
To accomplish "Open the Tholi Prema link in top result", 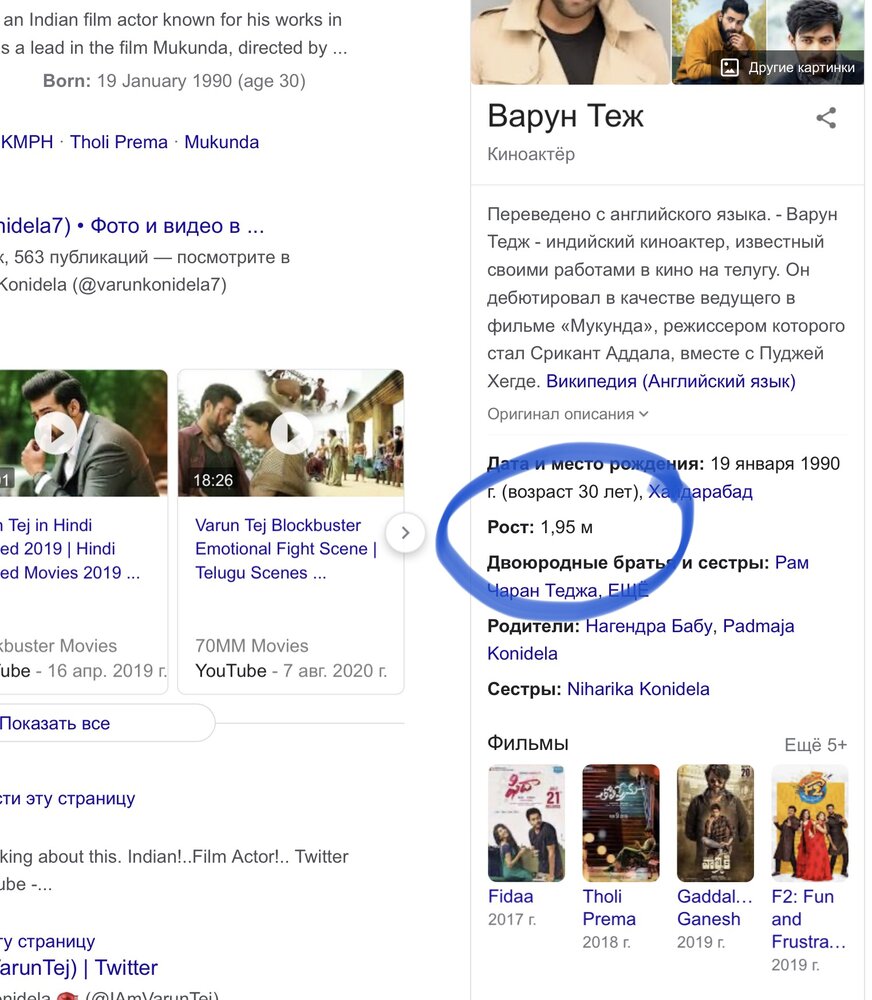I will pyautogui.click(x=119, y=142).
